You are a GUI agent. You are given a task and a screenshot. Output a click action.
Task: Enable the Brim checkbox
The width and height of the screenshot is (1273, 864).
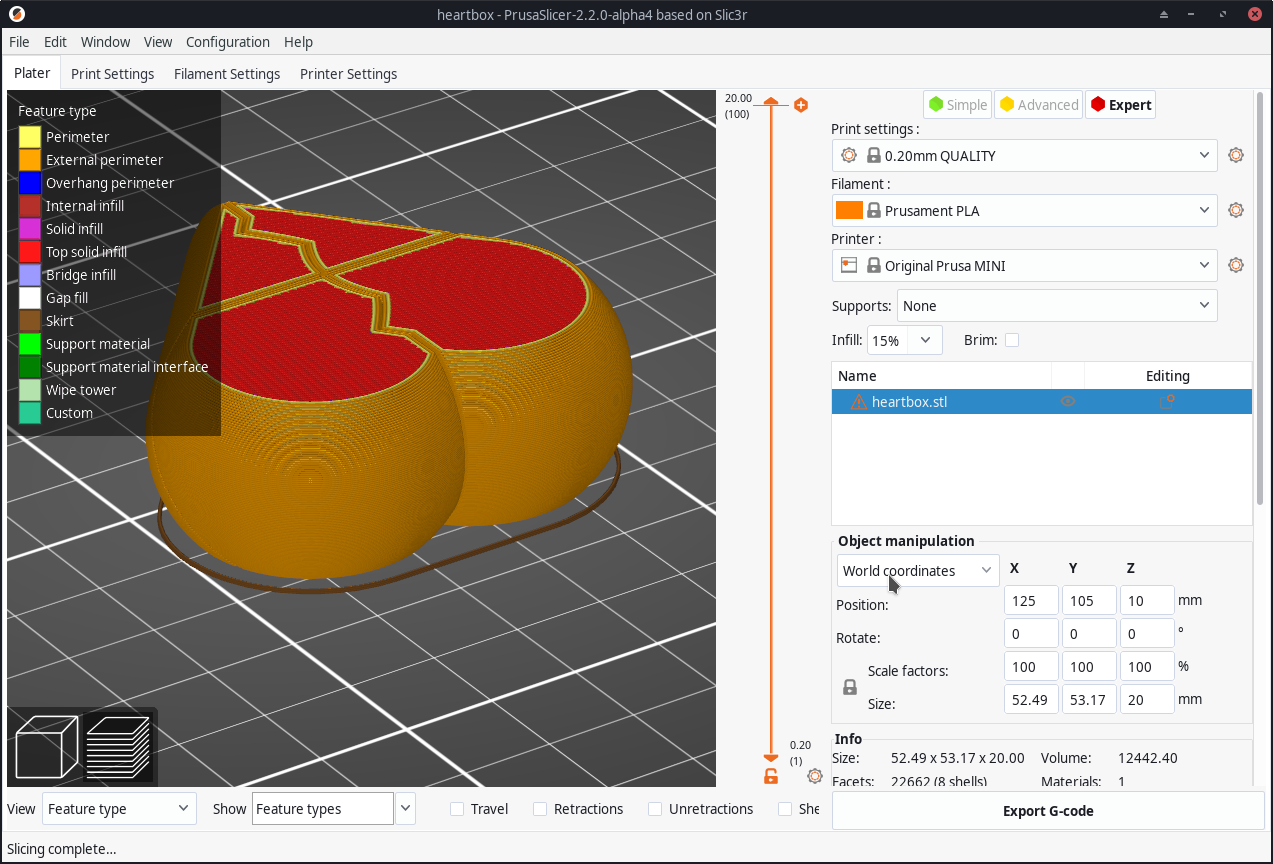[1012, 340]
